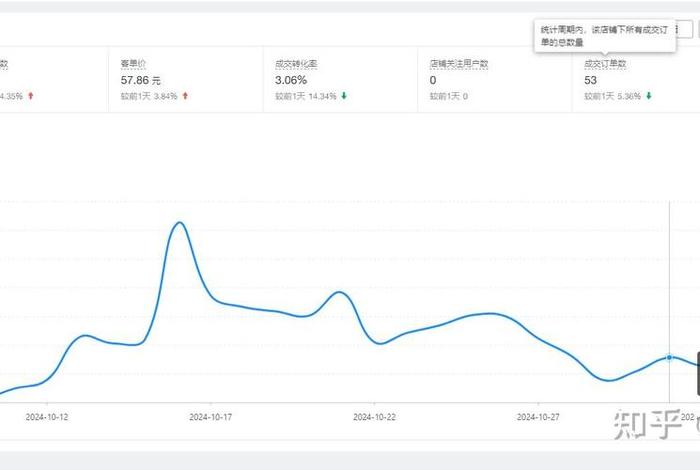Click the red up arrow beside 3.84%
This screenshot has width=700, height=470.
[x=185, y=96]
